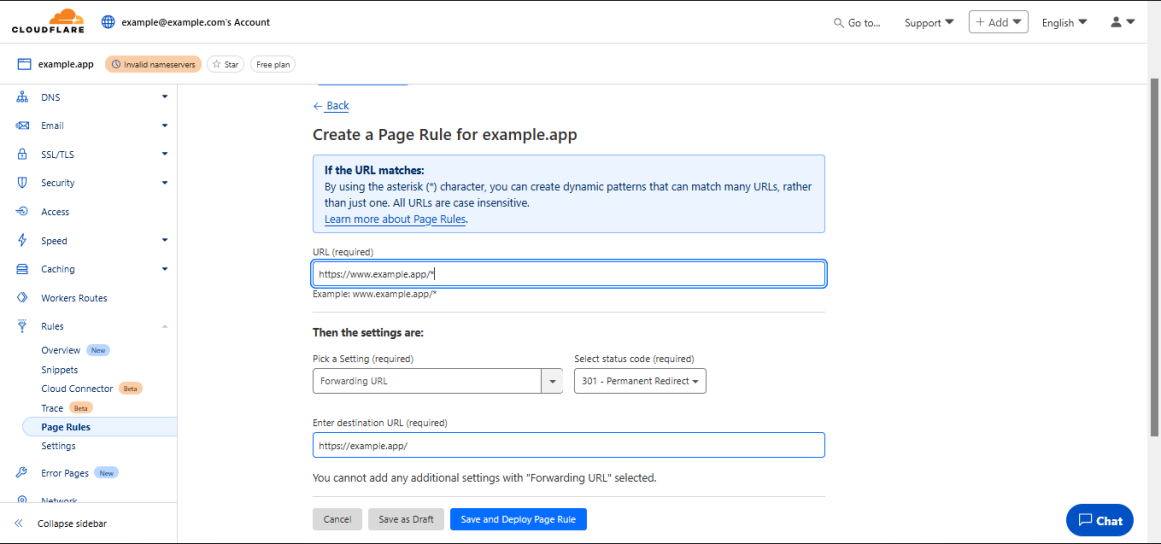
Task: Click the Rules funnel icon
Action: click(x=22, y=326)
